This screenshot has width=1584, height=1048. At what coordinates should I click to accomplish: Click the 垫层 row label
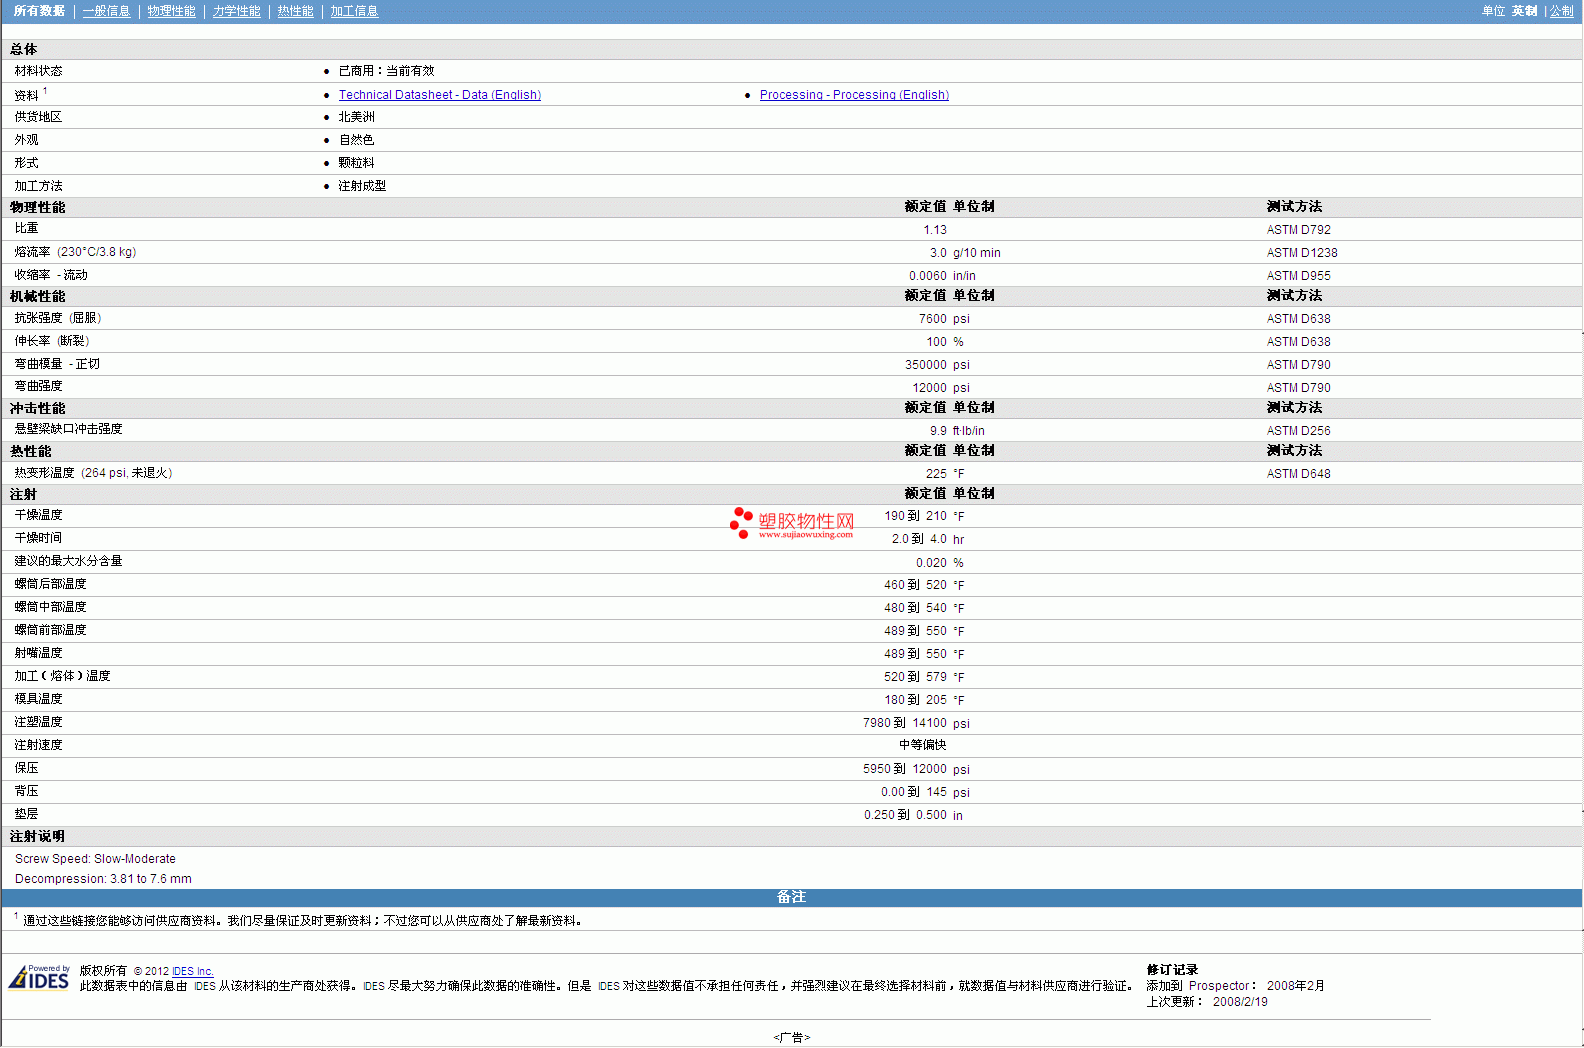[26, 814]
